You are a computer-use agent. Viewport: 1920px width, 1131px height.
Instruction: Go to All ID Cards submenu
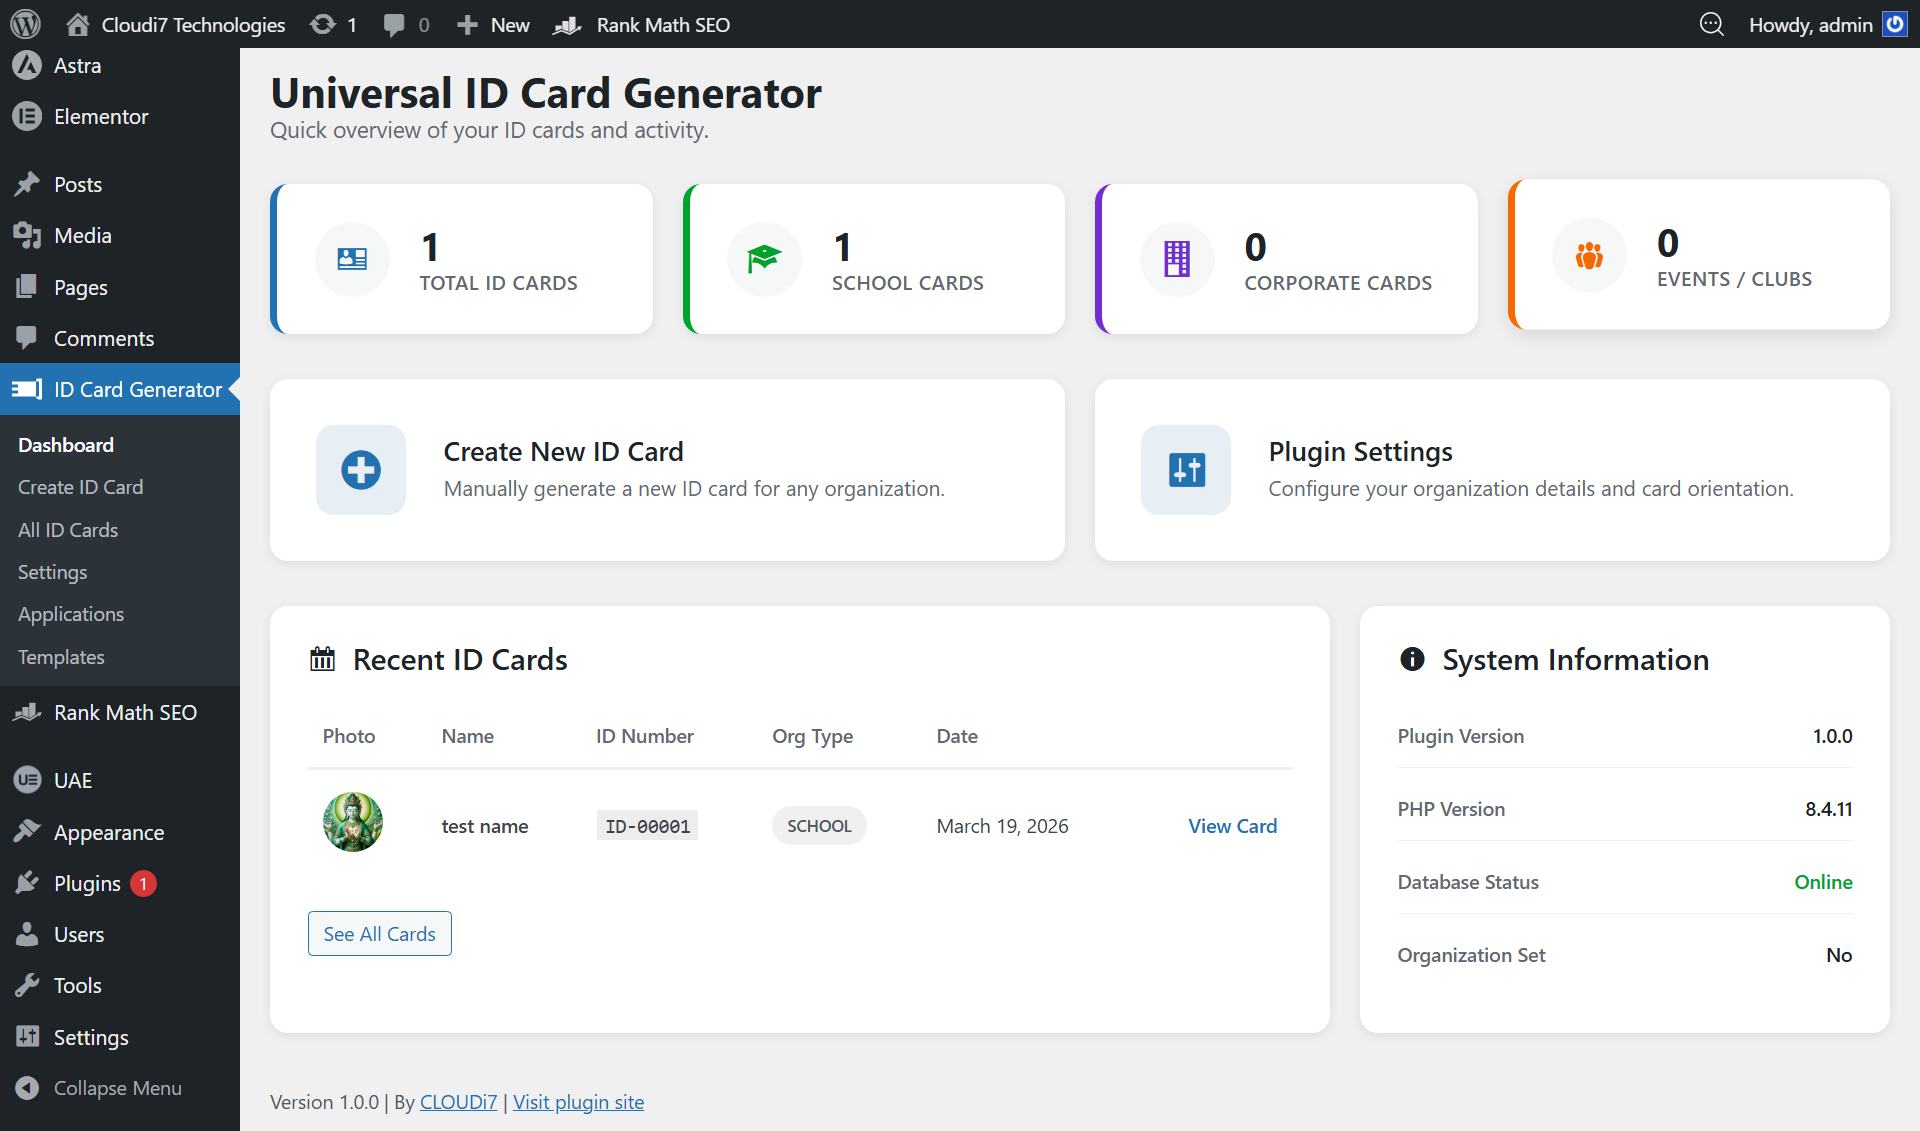68,530
